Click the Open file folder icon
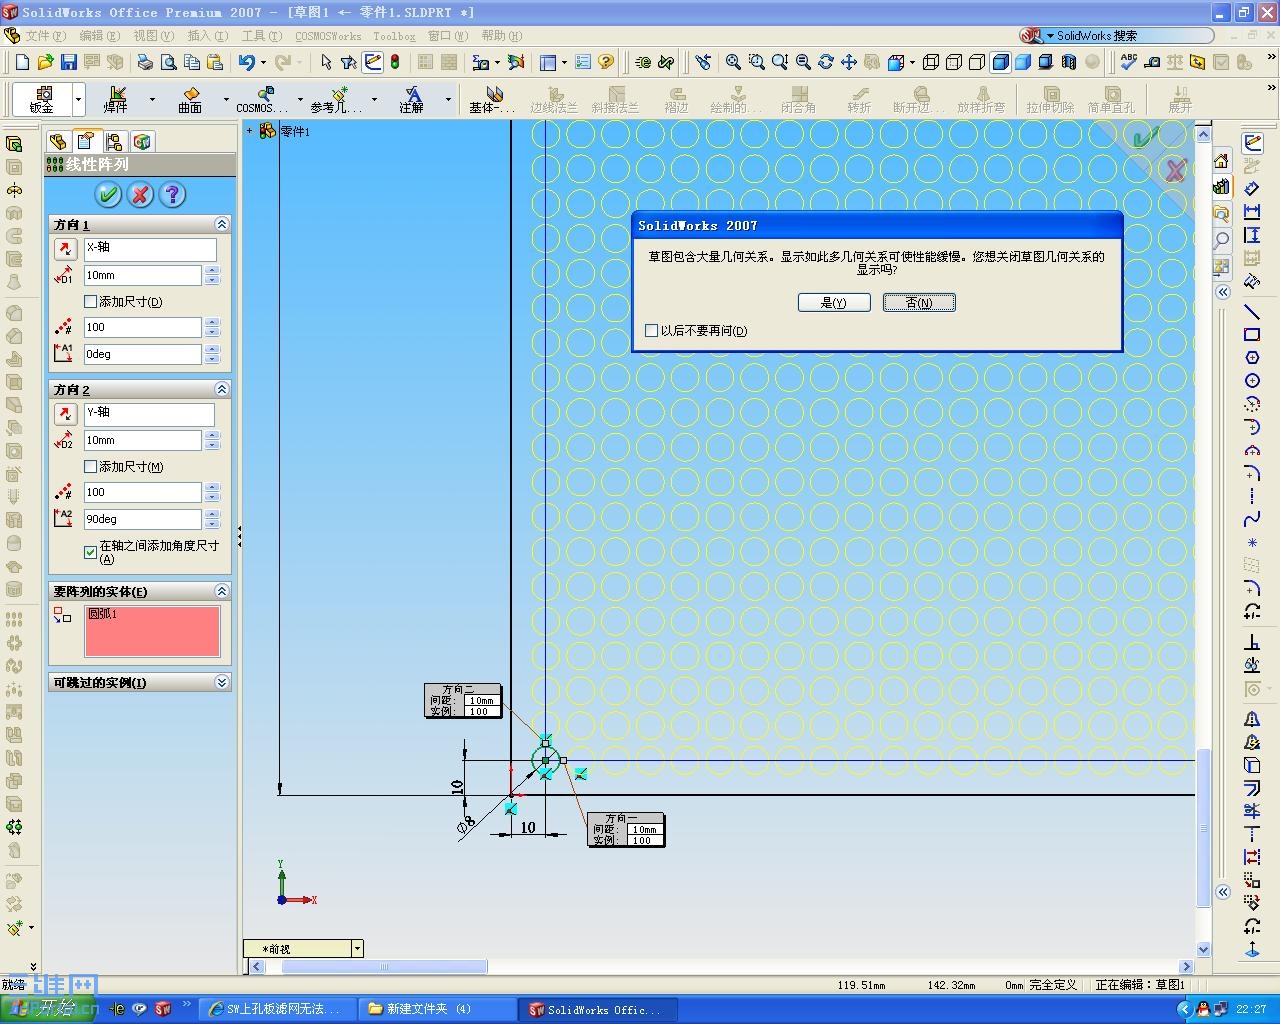This screenshot has width=1280, height=1024. pyautogui.click(x=45, y=62)
